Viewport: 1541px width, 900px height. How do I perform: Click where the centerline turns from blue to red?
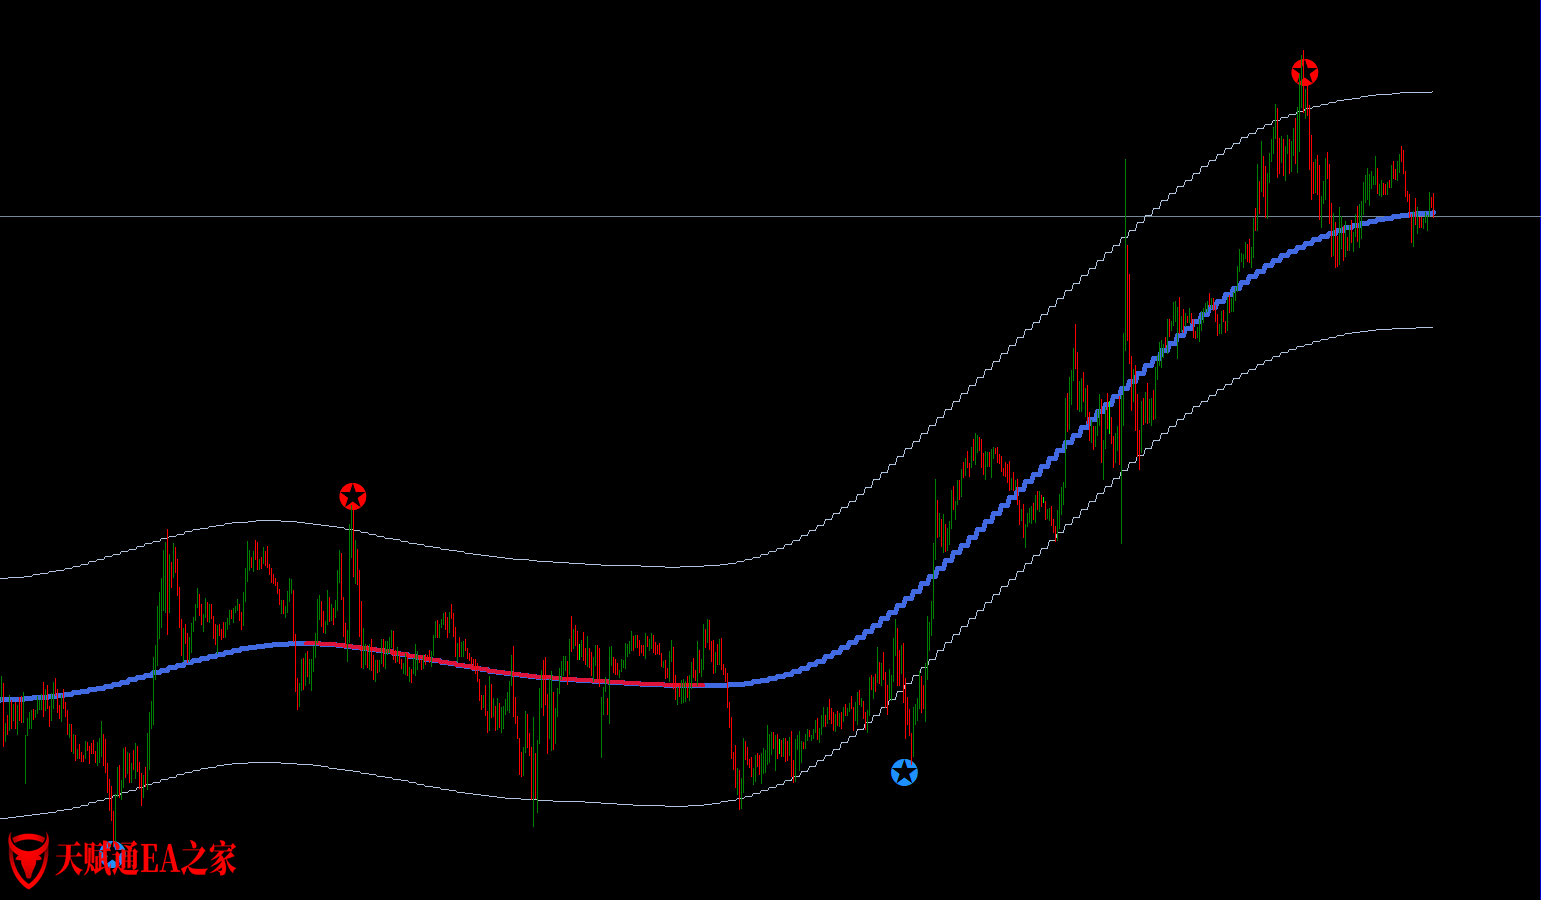[303, 643]
